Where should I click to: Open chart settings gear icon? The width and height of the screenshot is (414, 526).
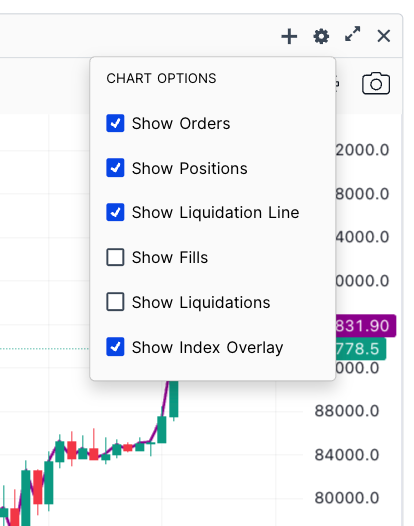(x=321, y=36)
